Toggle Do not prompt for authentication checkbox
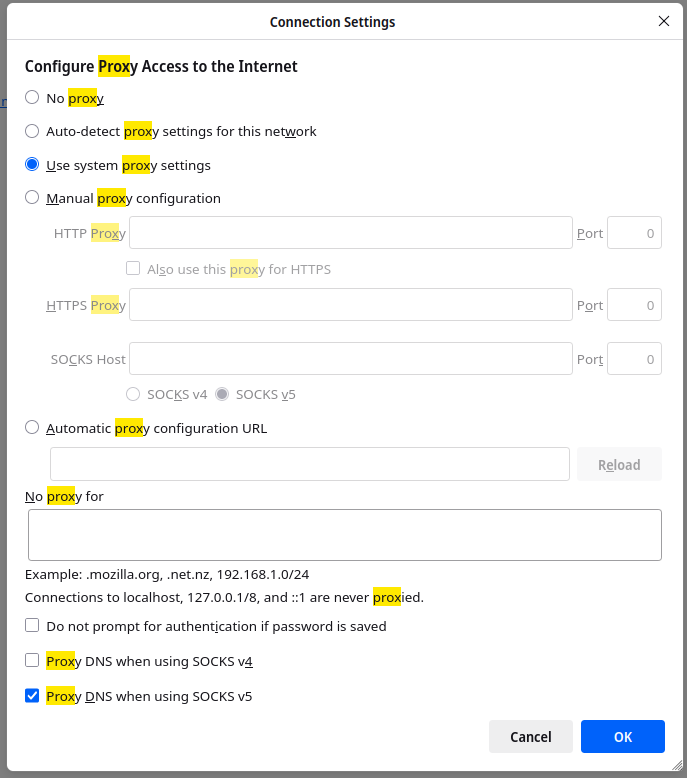The width and height of the screenshot is (687, 778). [x=33, y=626]
